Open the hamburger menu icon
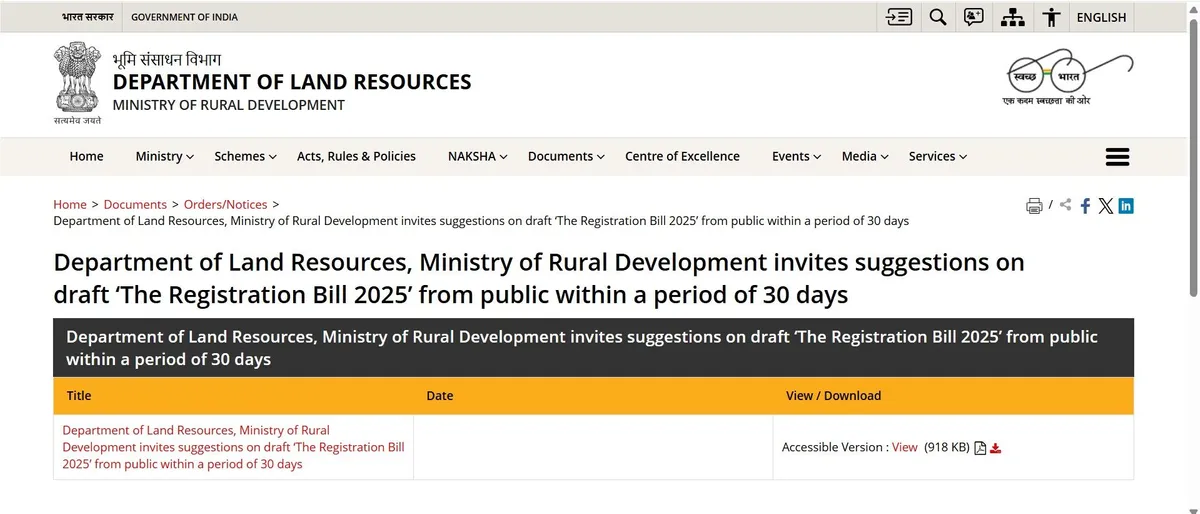Screen dimensions: 1200x514 coord(1117,157)
